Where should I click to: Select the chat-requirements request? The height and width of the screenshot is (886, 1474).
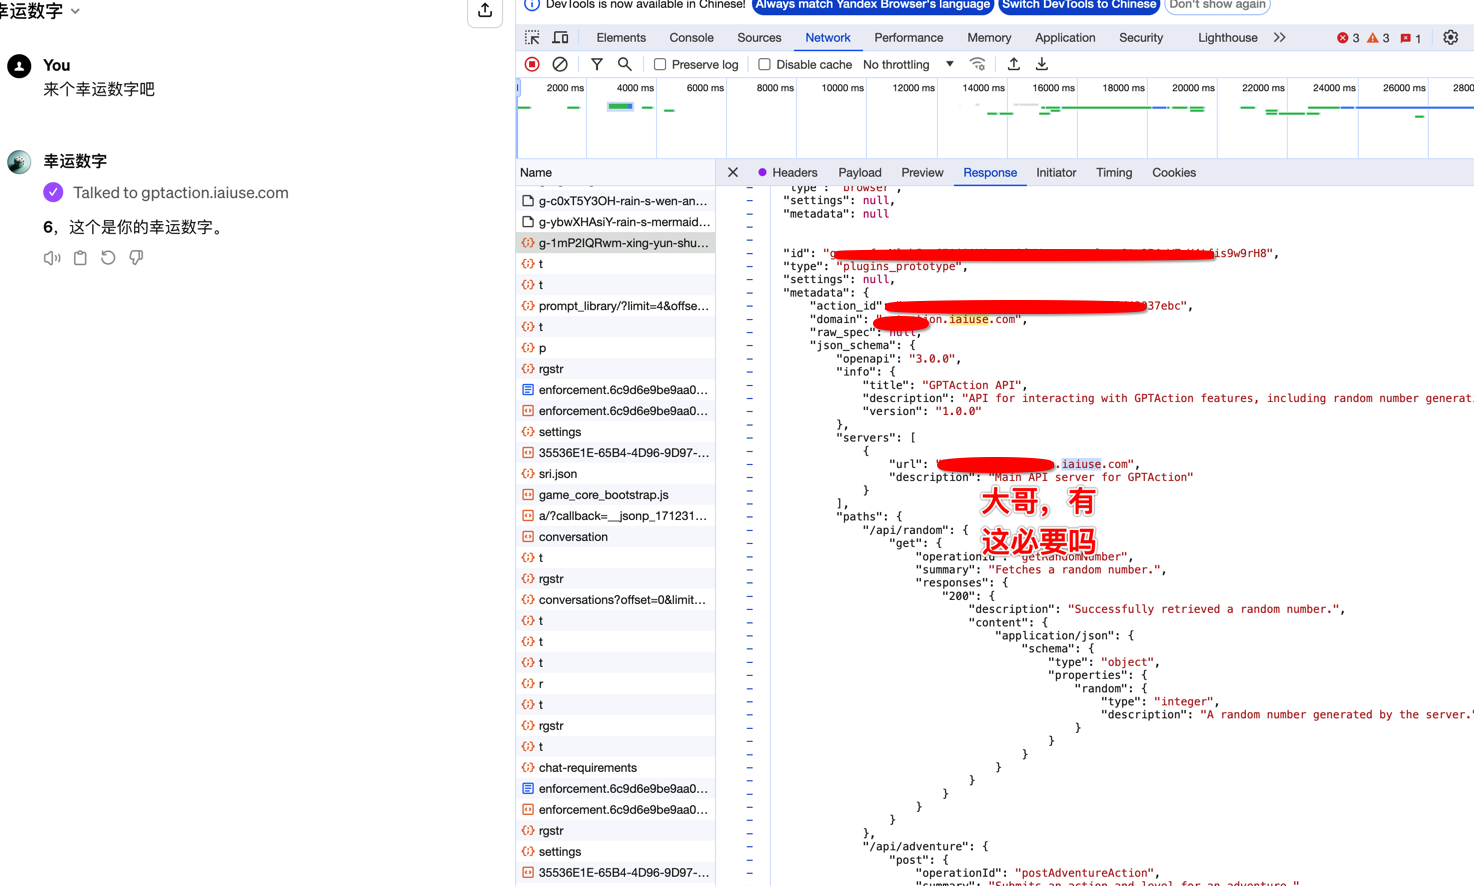click(x=616, y=768)
